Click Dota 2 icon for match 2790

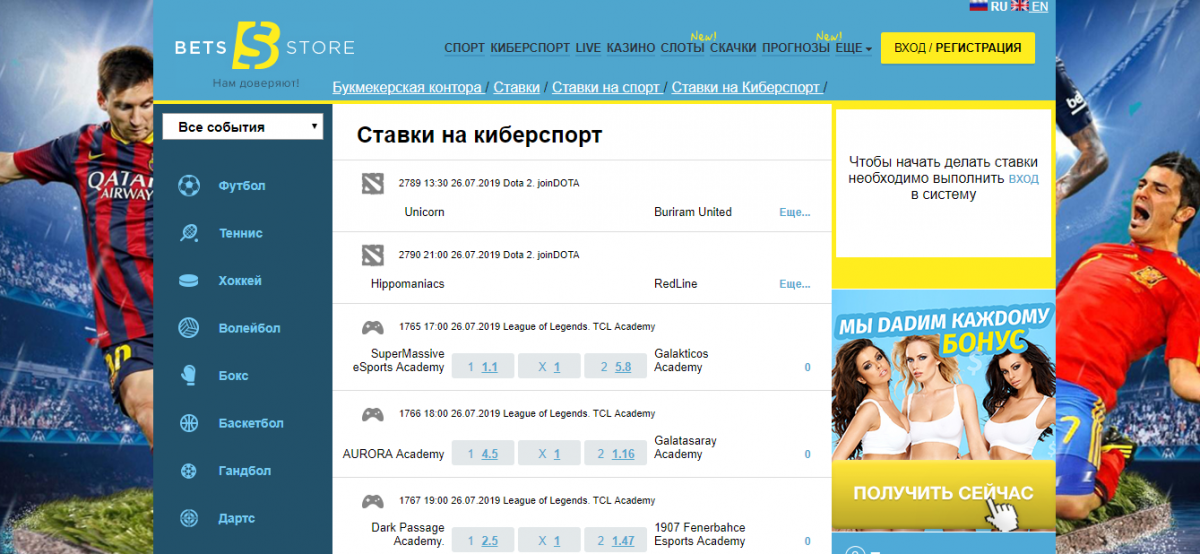(372, 255)
